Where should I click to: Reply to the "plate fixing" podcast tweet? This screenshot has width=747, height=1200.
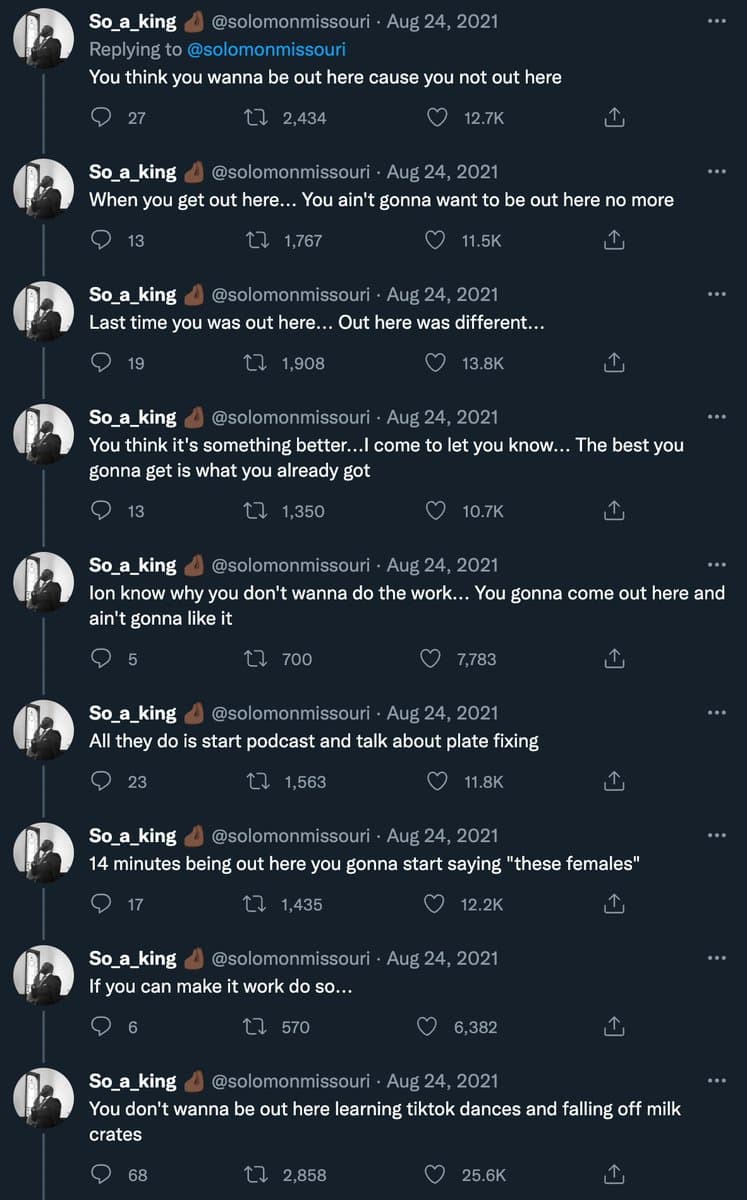[101, 782]
